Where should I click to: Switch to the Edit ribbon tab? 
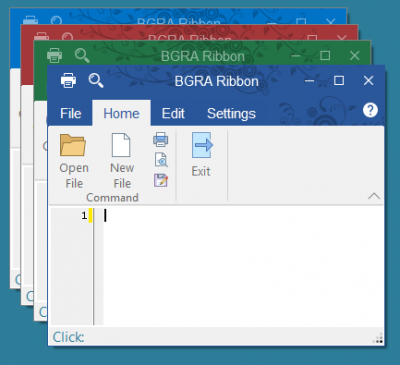click(x=173, y=114)
